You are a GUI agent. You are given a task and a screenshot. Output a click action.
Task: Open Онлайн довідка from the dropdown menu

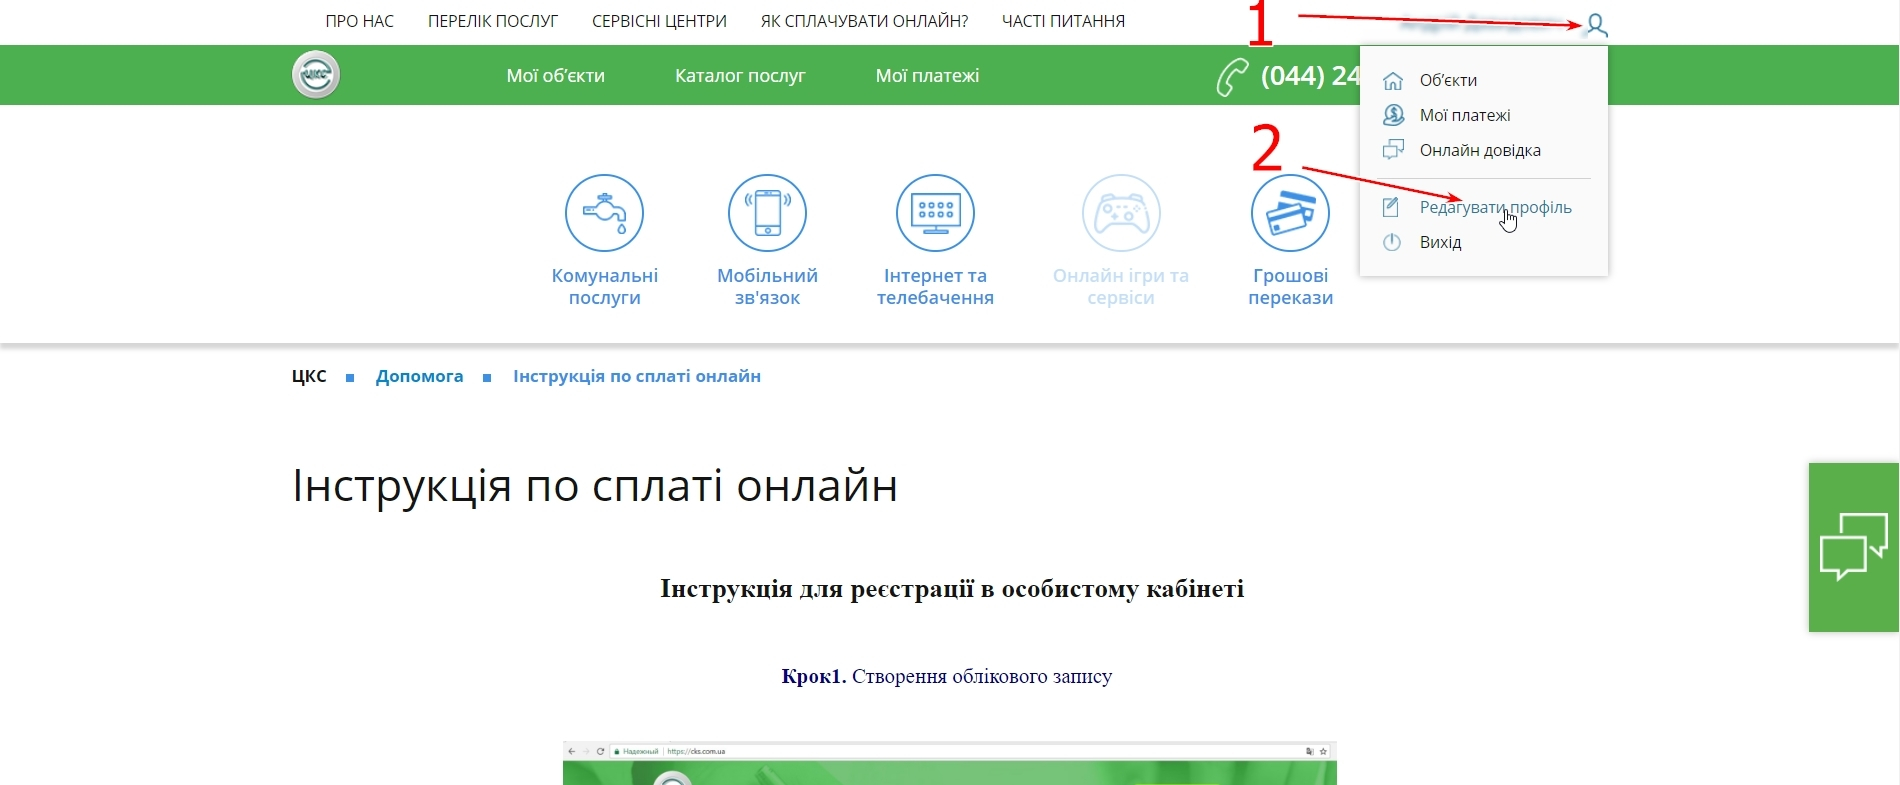tap(1479, 151)
